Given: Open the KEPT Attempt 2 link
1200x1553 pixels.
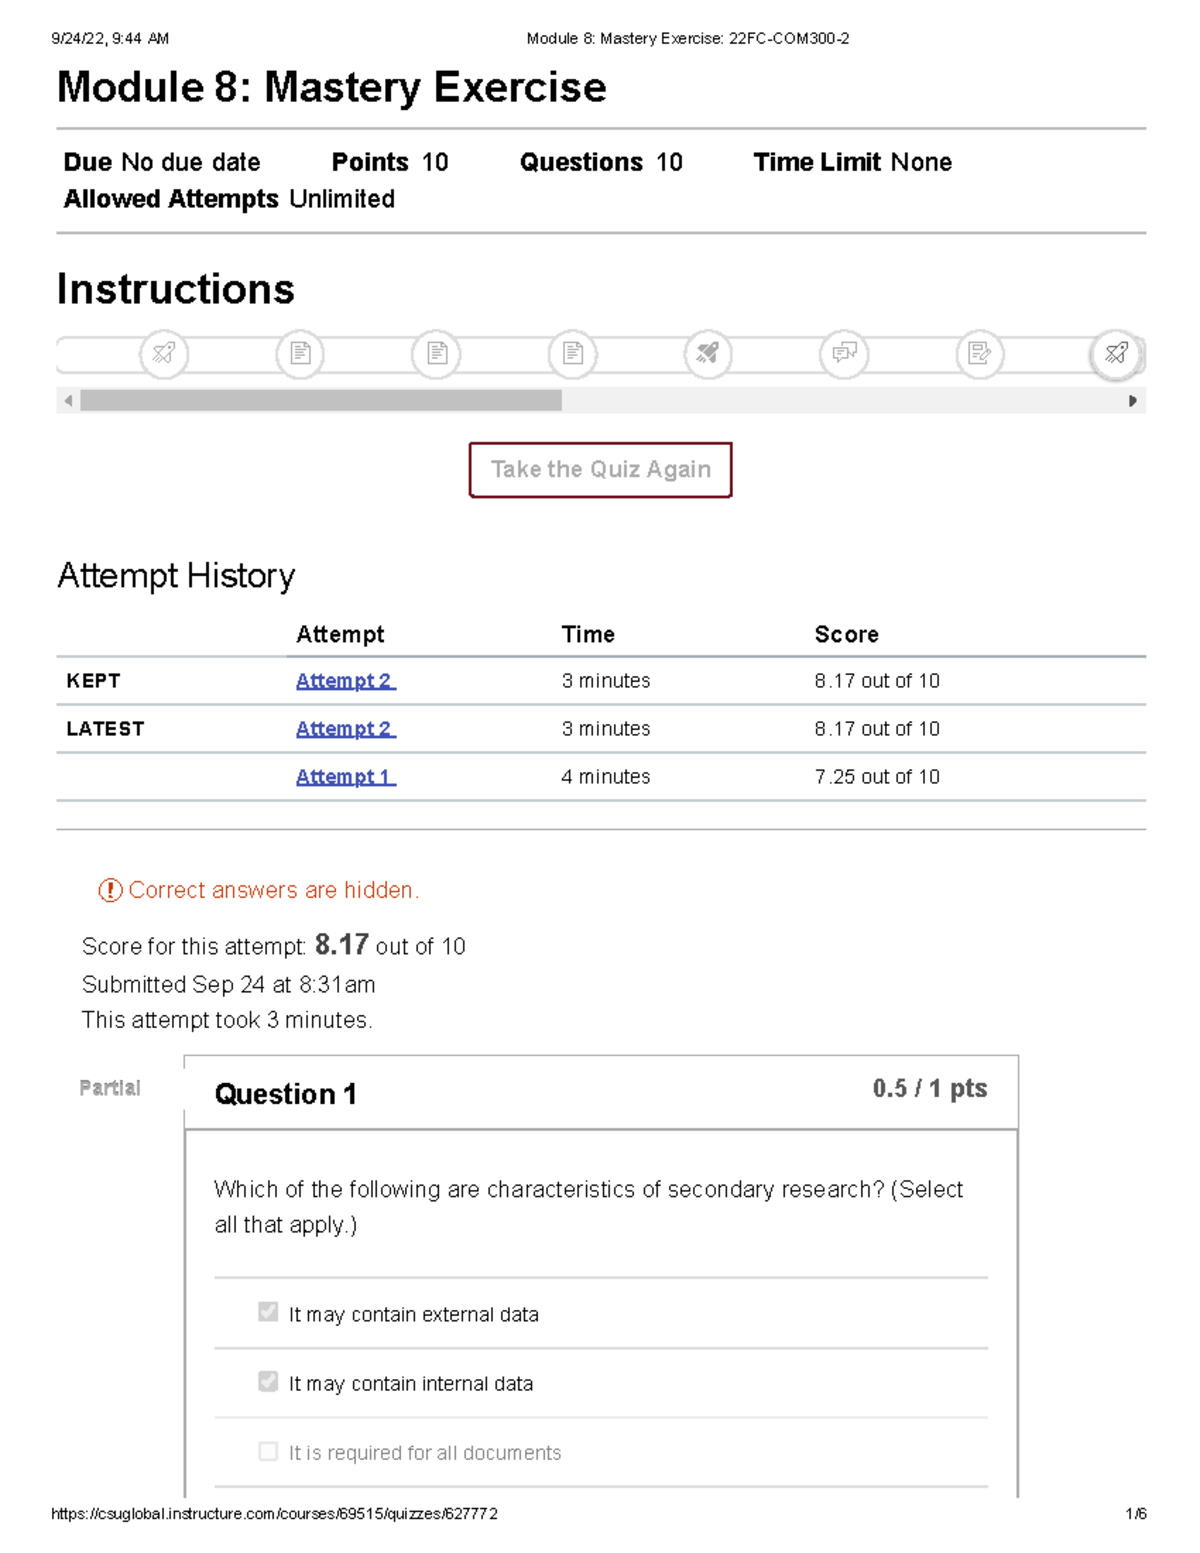Looking at the screenshot, I should point(344,680).
